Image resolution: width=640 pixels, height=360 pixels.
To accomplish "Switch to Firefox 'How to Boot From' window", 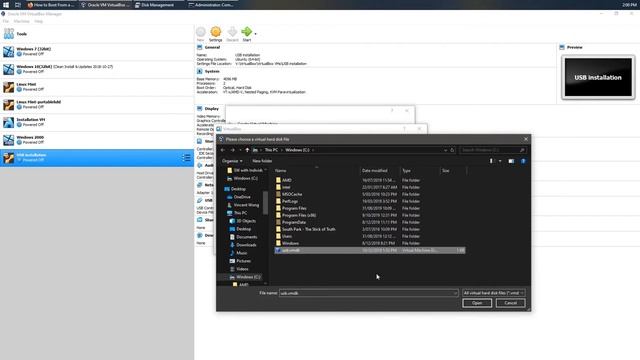I will click(51, 5).
